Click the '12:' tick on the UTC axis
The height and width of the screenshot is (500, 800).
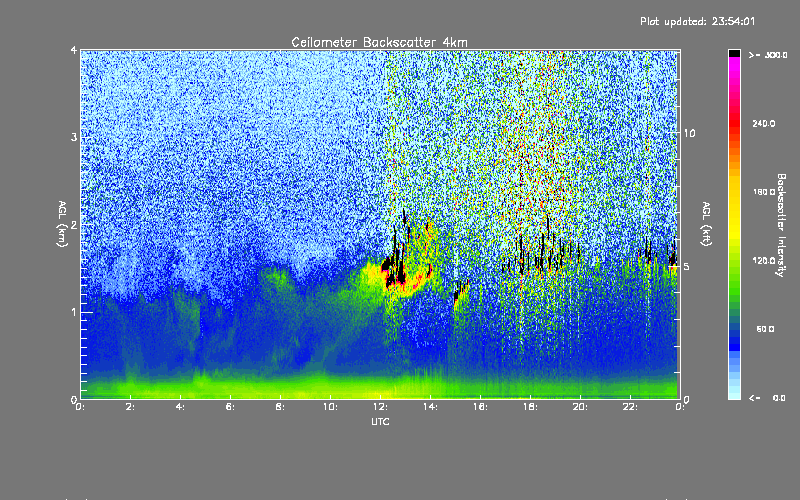click(x=381, y=407)
